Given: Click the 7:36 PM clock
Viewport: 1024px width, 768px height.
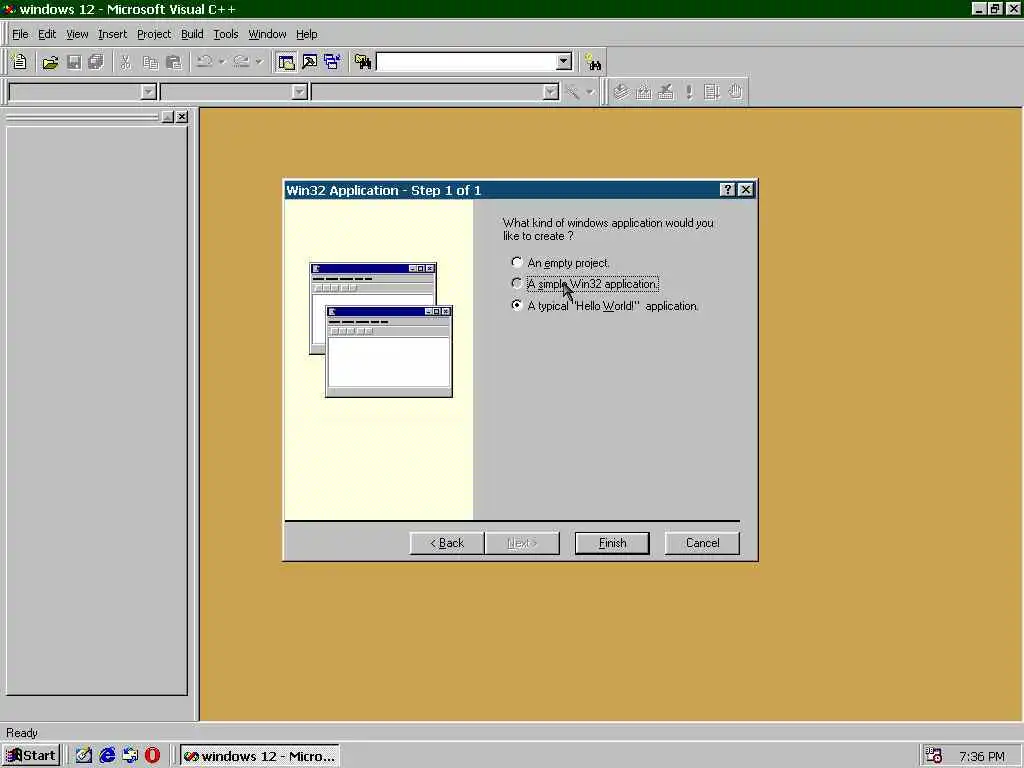Looking at the screenshot, I should [982, 756].
